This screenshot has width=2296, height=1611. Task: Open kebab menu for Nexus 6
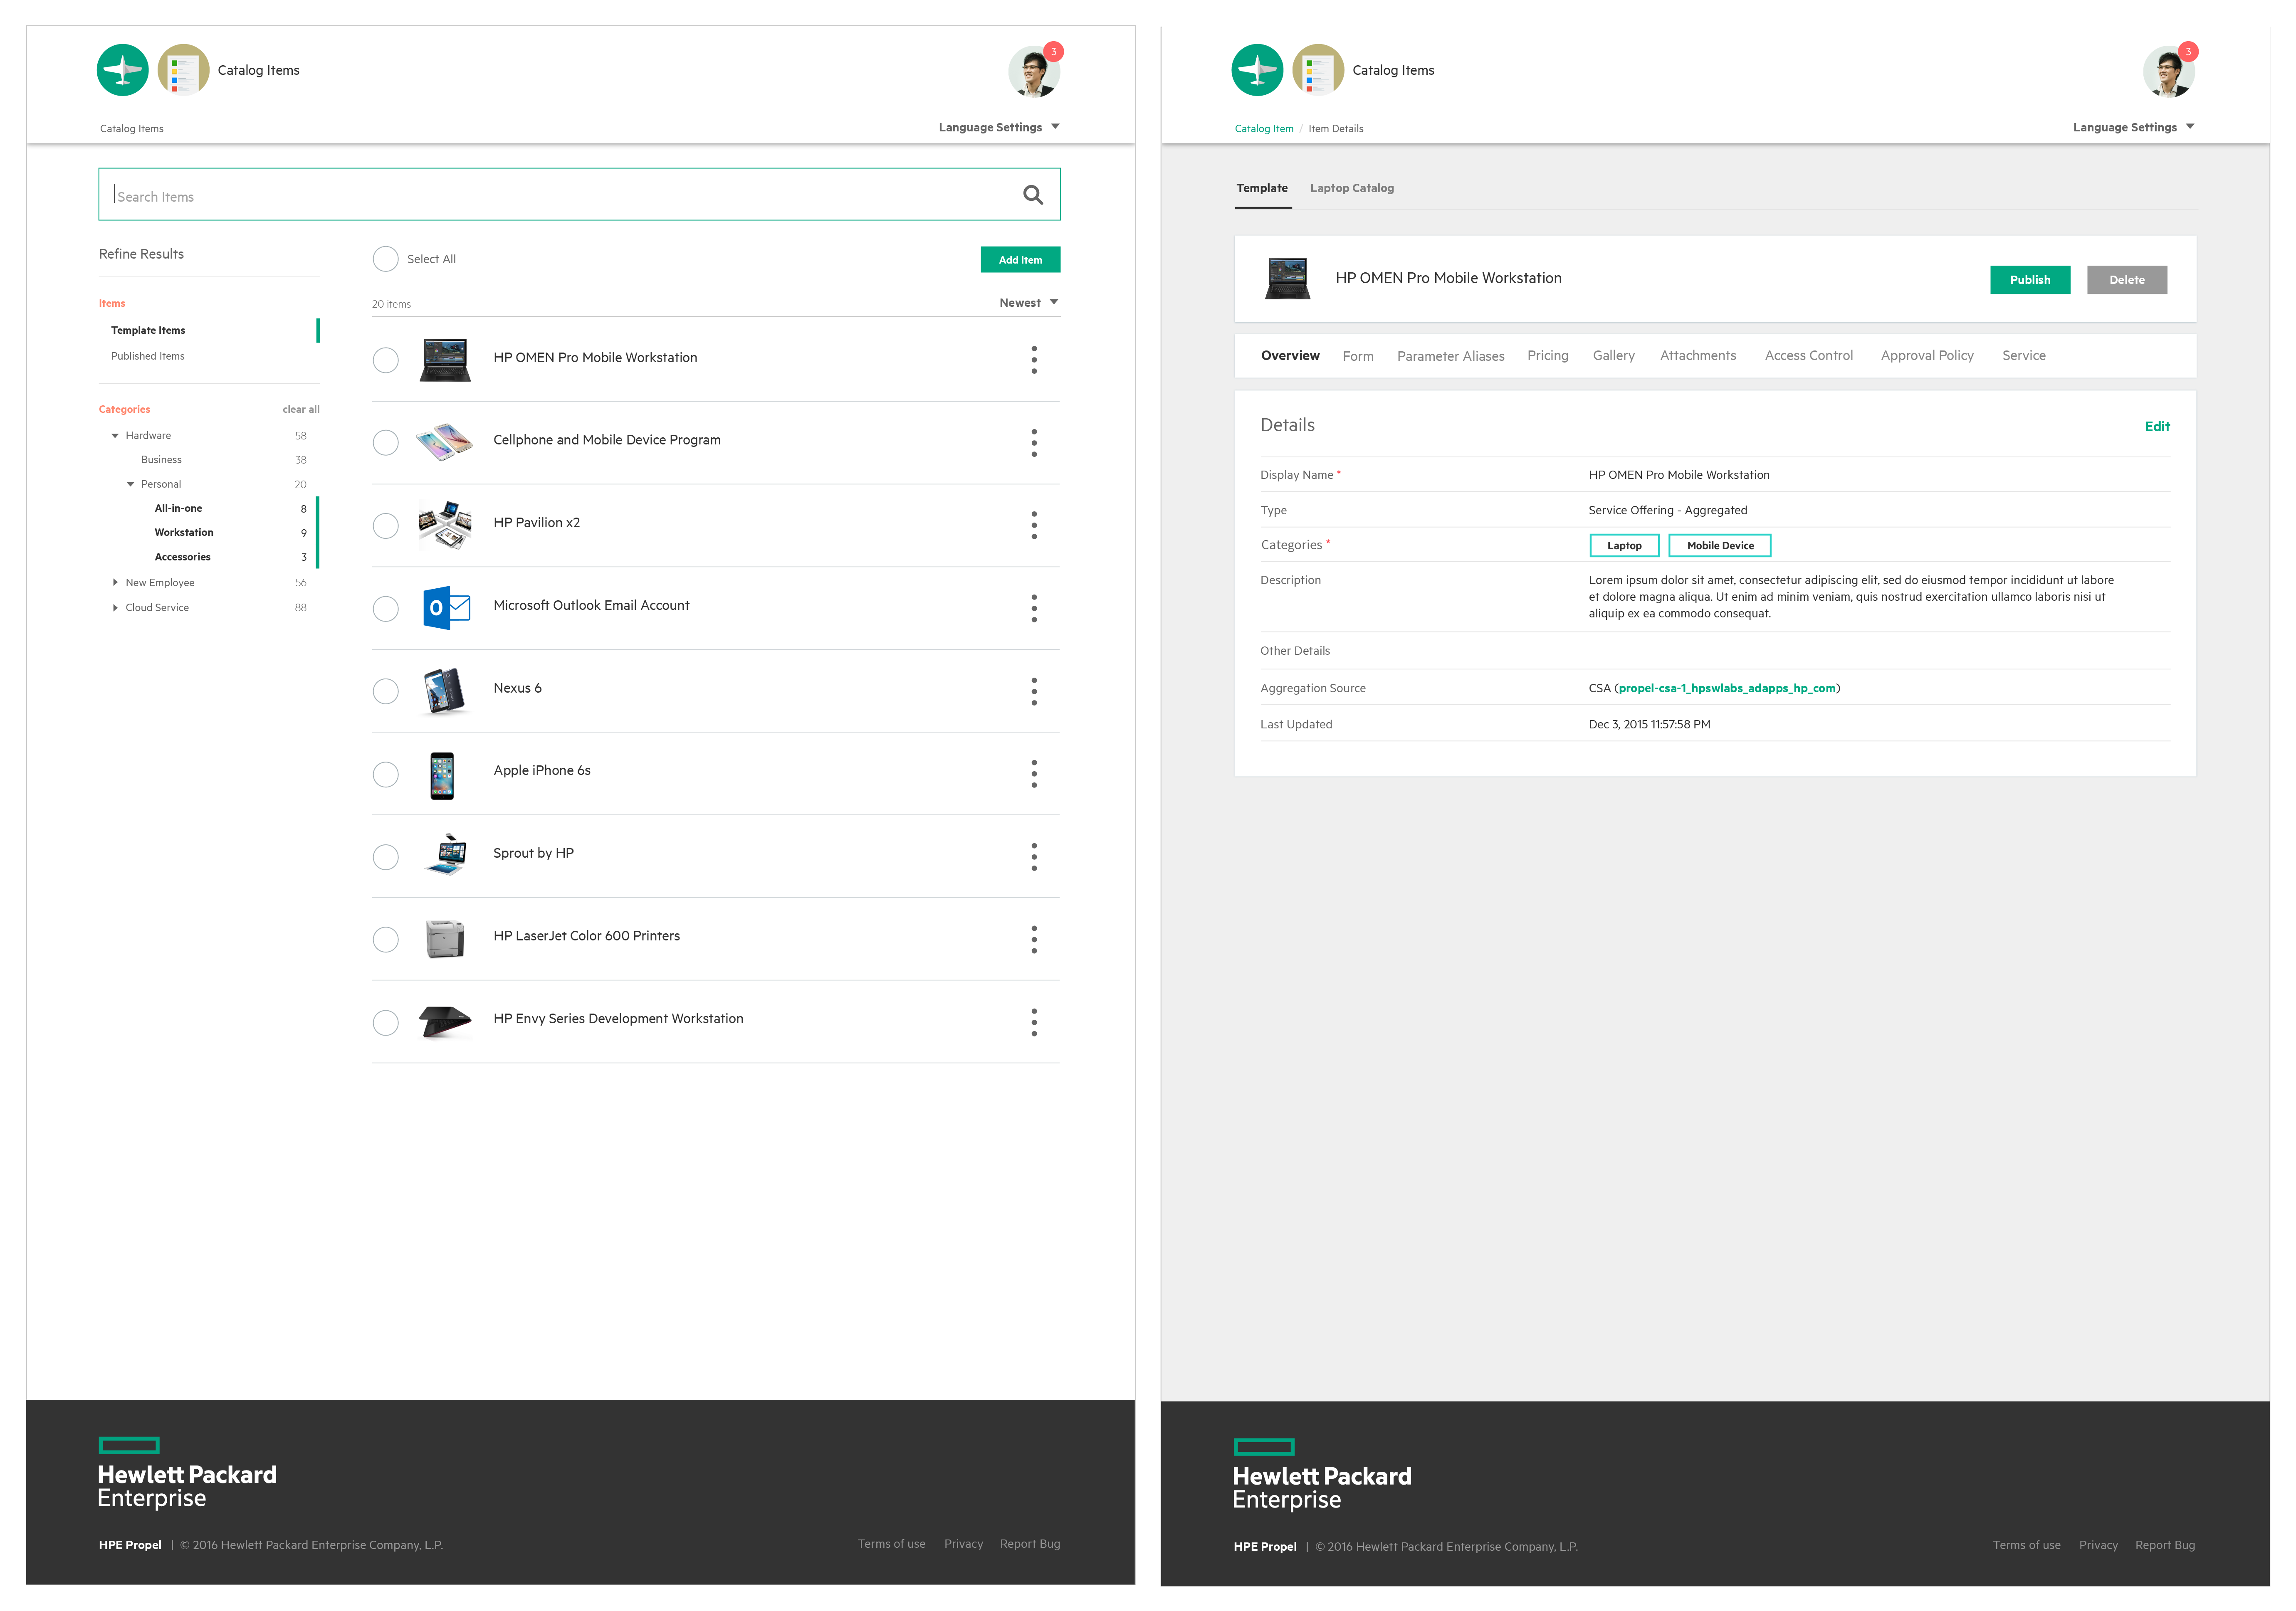pos(1034,691)
